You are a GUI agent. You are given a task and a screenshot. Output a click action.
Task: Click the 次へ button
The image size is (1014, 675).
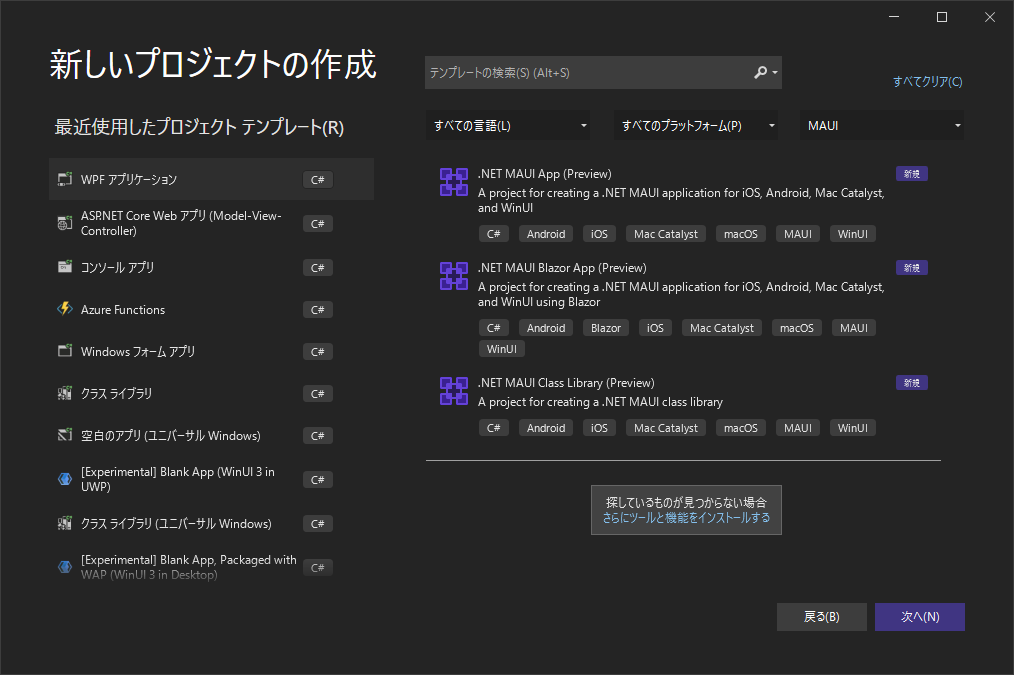tap(919, 616)
